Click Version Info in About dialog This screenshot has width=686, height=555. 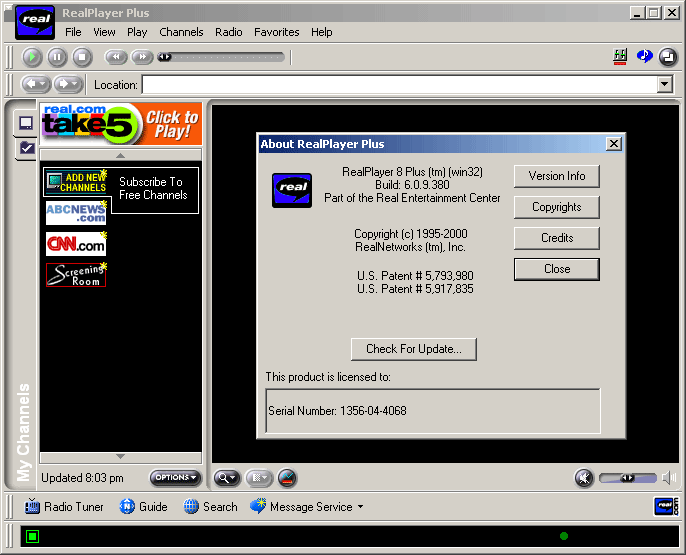pyautogui.click(x=556, y=176)
